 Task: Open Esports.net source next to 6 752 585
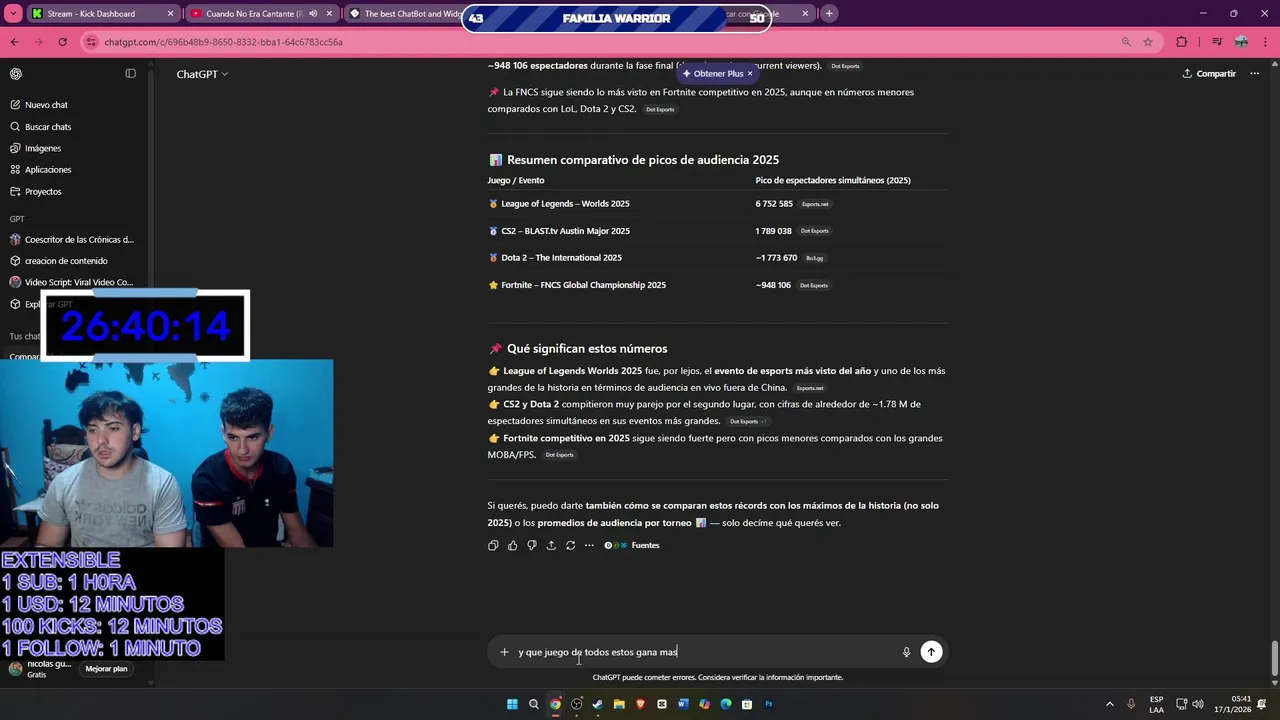815,204
